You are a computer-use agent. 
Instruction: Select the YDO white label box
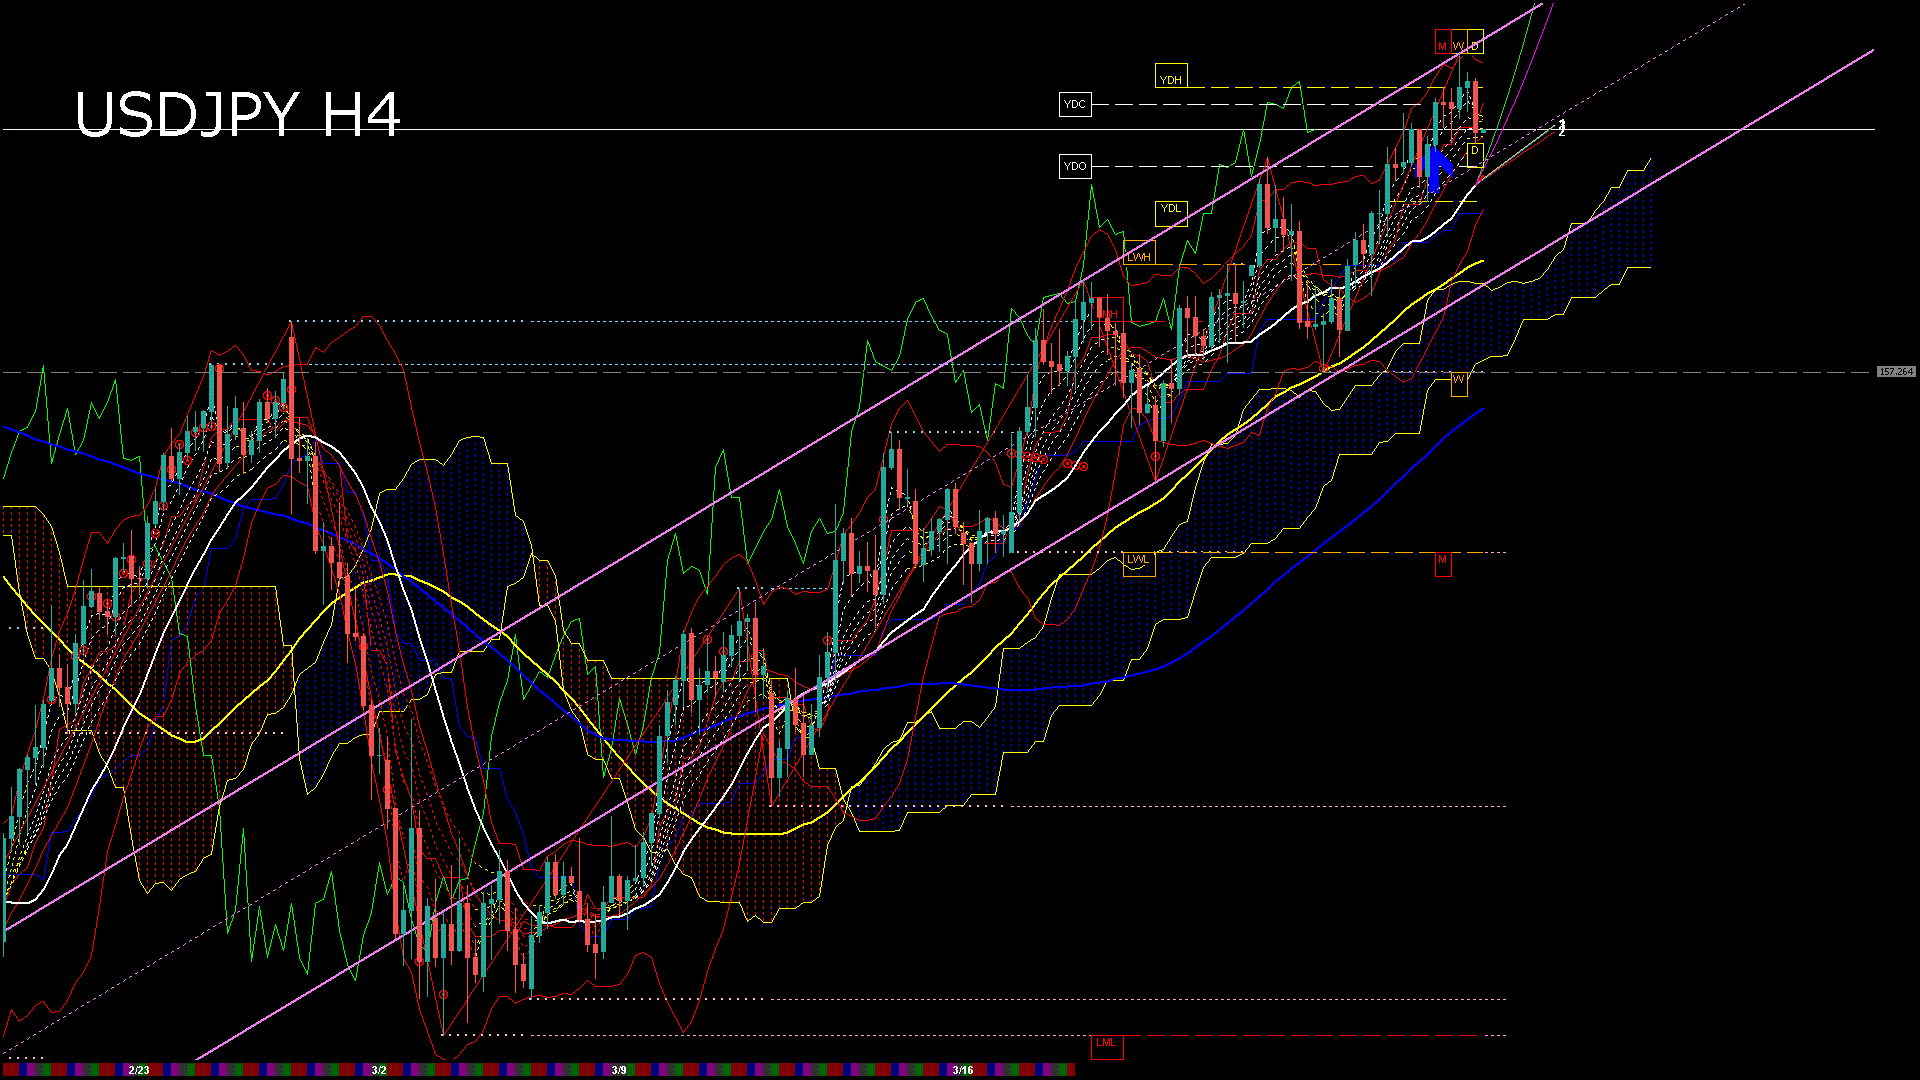1075,166
